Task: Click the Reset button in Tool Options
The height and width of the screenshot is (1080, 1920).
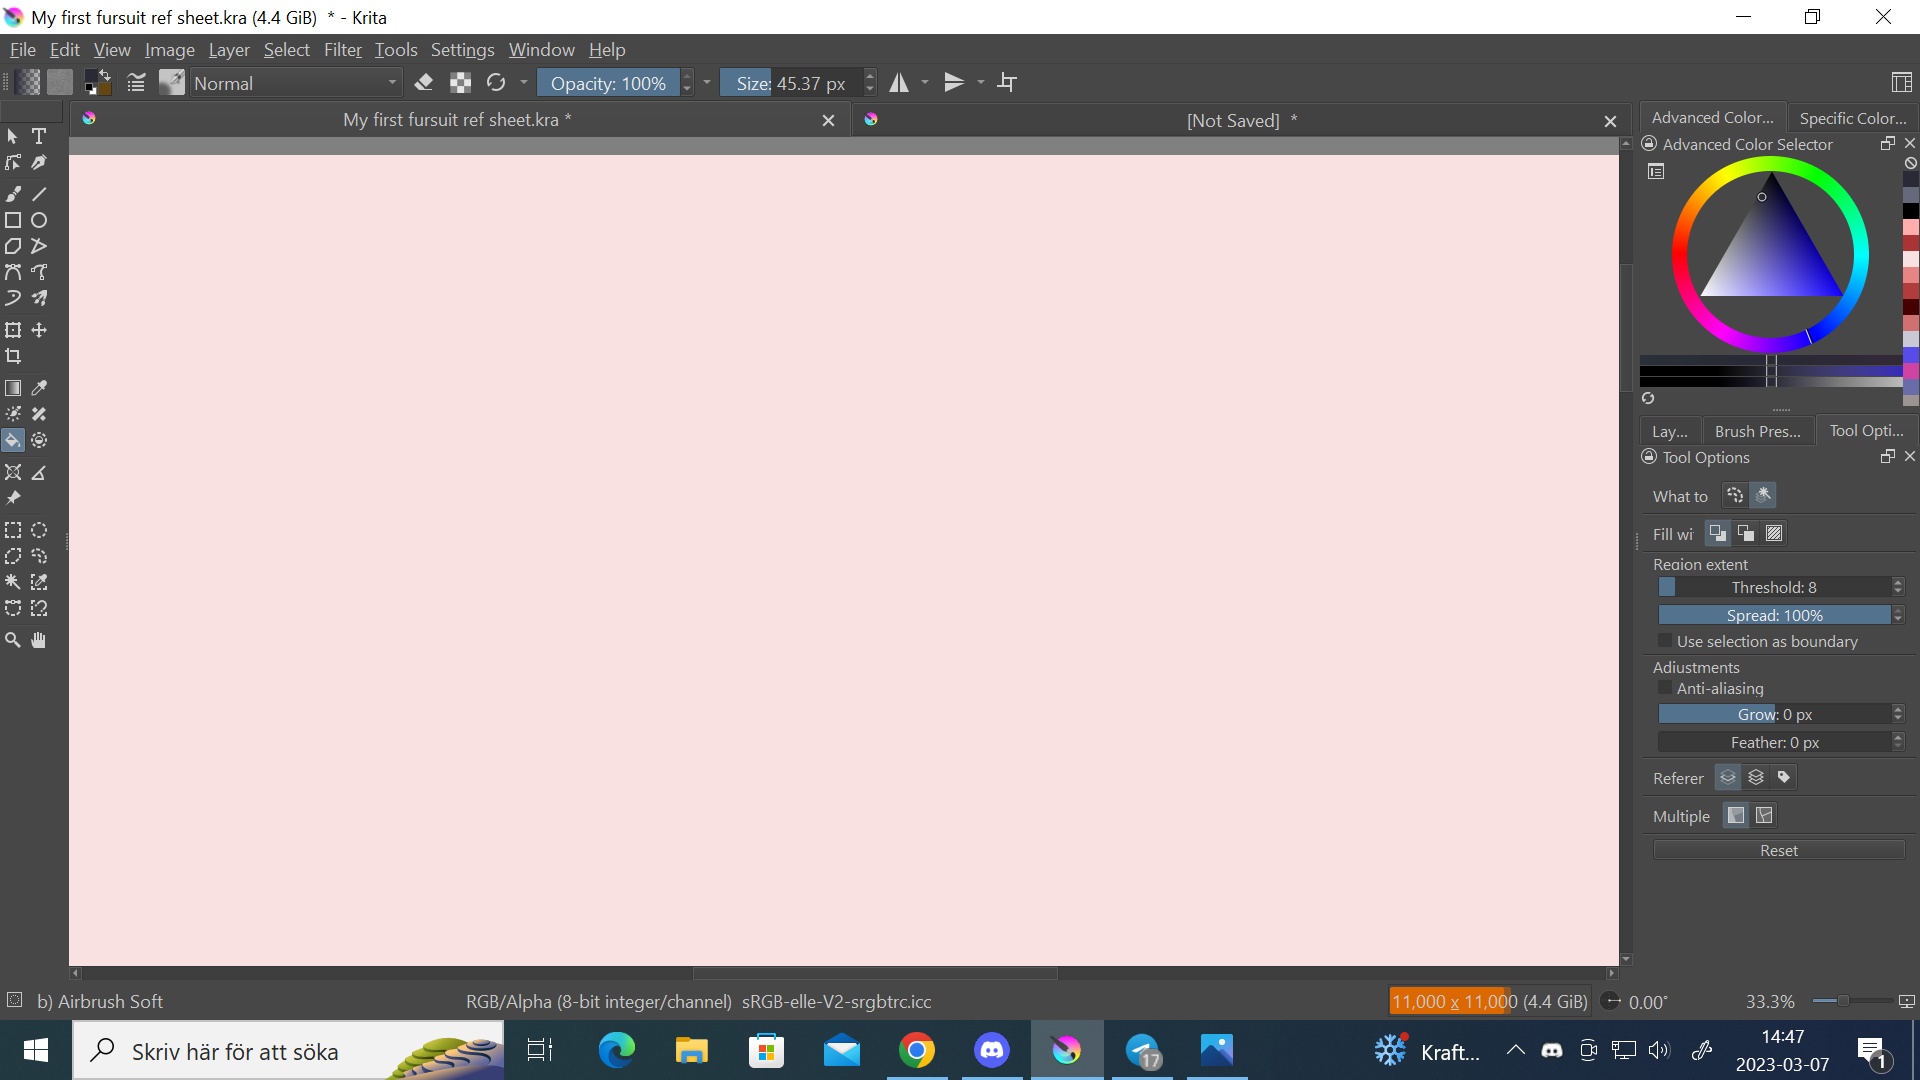Action: coord(1778,850)
